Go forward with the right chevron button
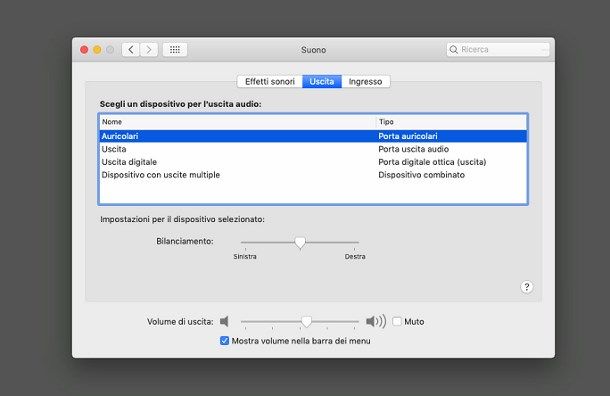 pos(149,50)
